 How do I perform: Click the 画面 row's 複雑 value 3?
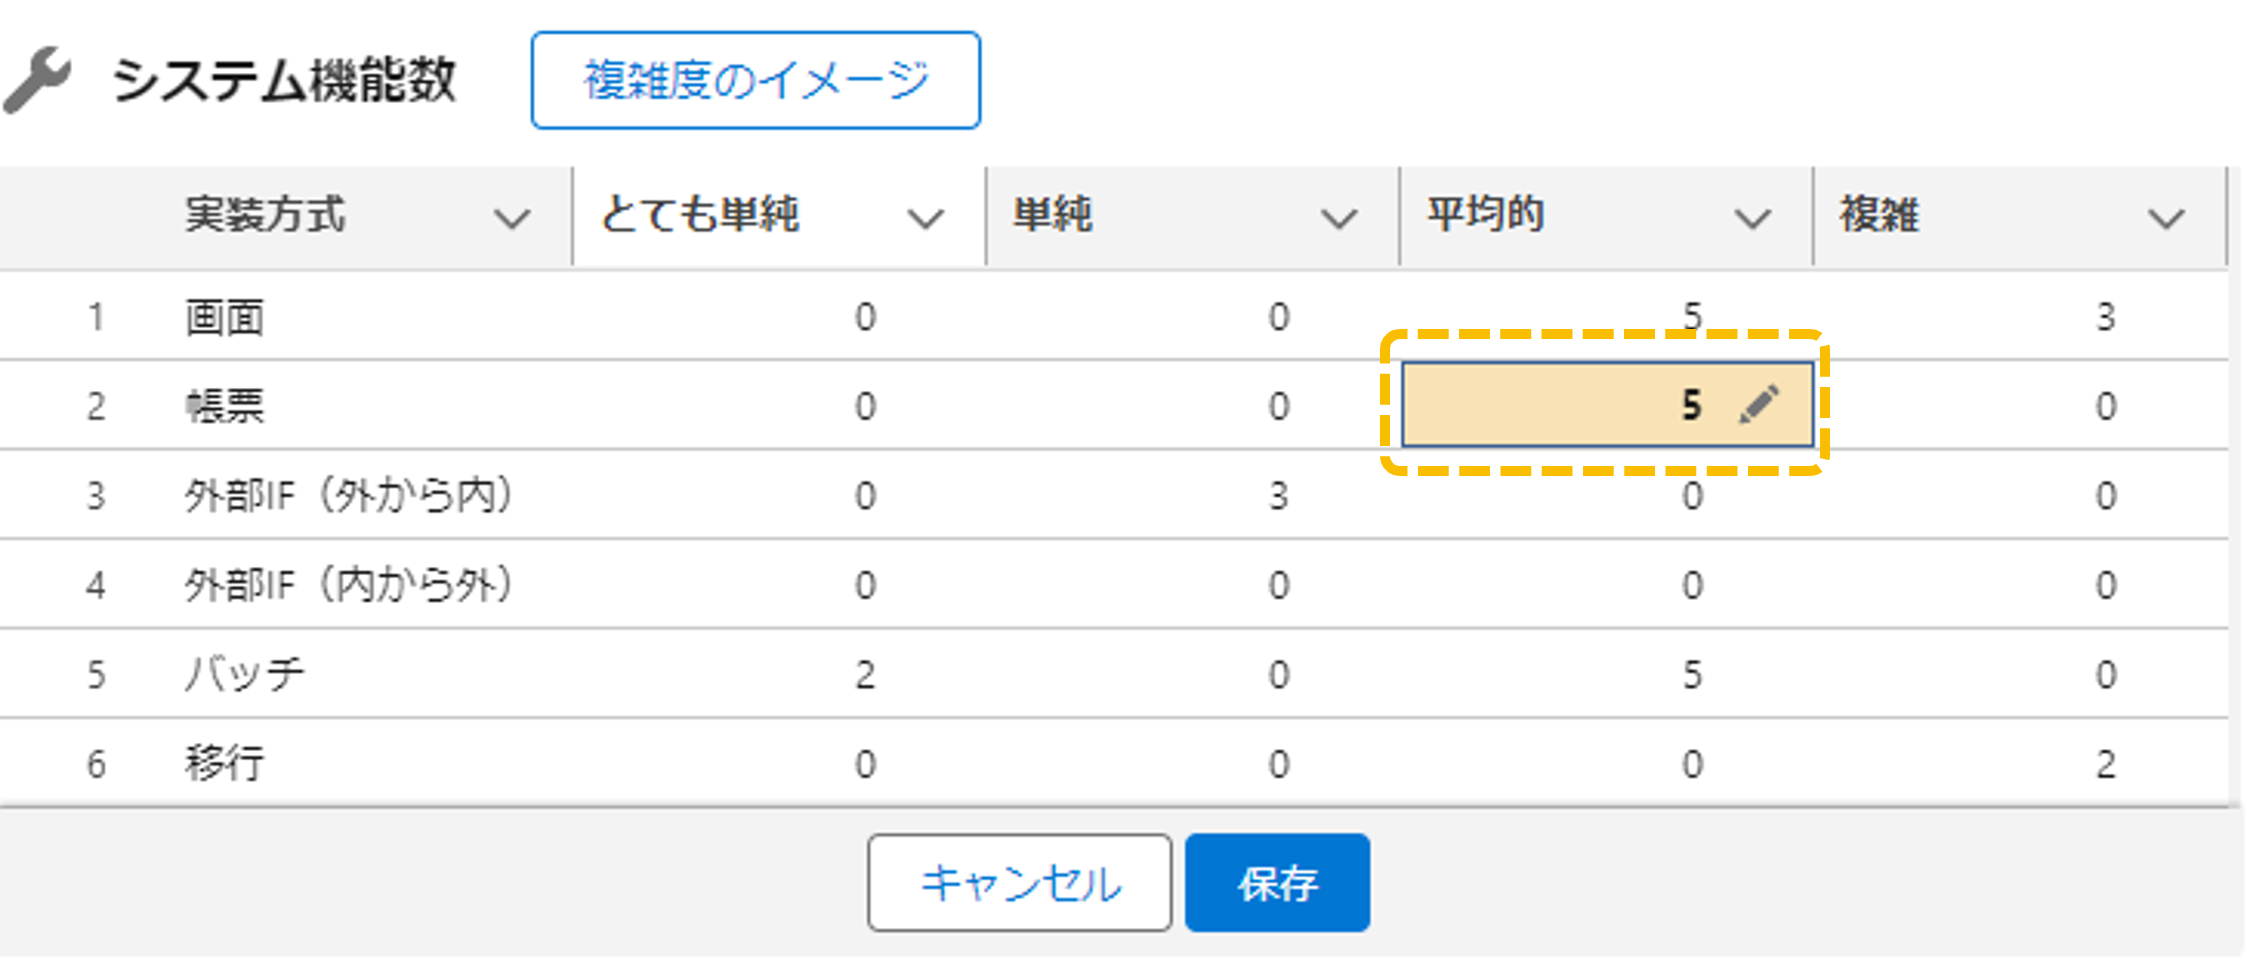click(2105, 318)
